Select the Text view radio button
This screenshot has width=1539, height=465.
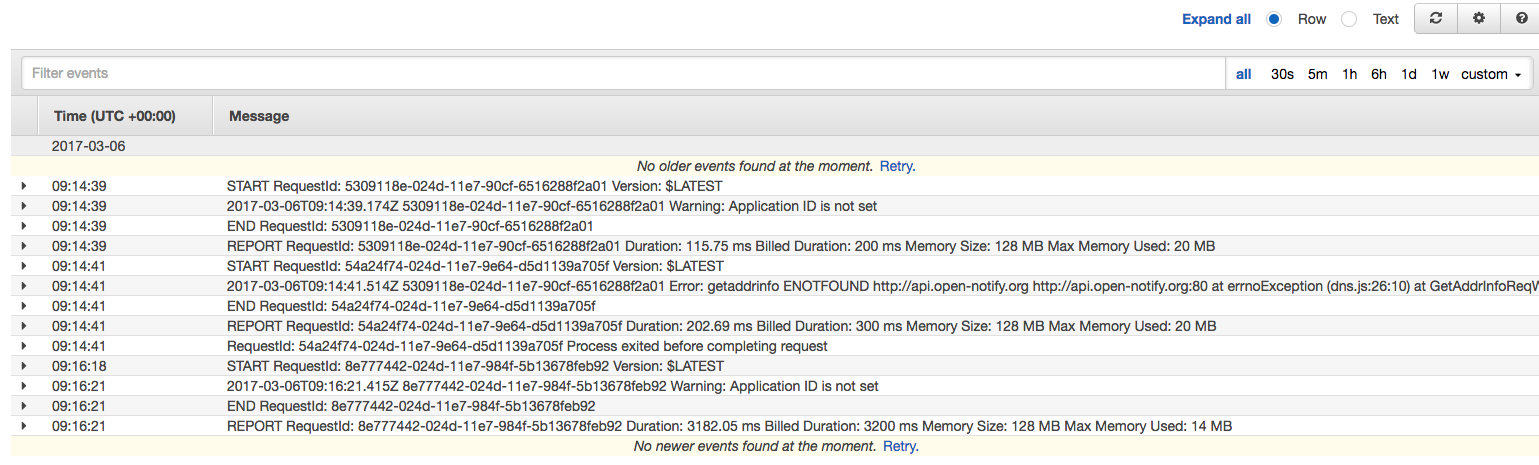1349,19
